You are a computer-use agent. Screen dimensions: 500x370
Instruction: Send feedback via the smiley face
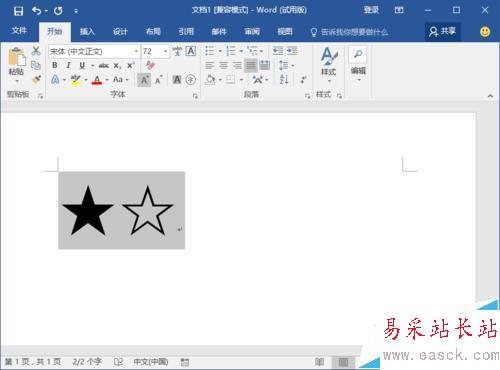485,32
